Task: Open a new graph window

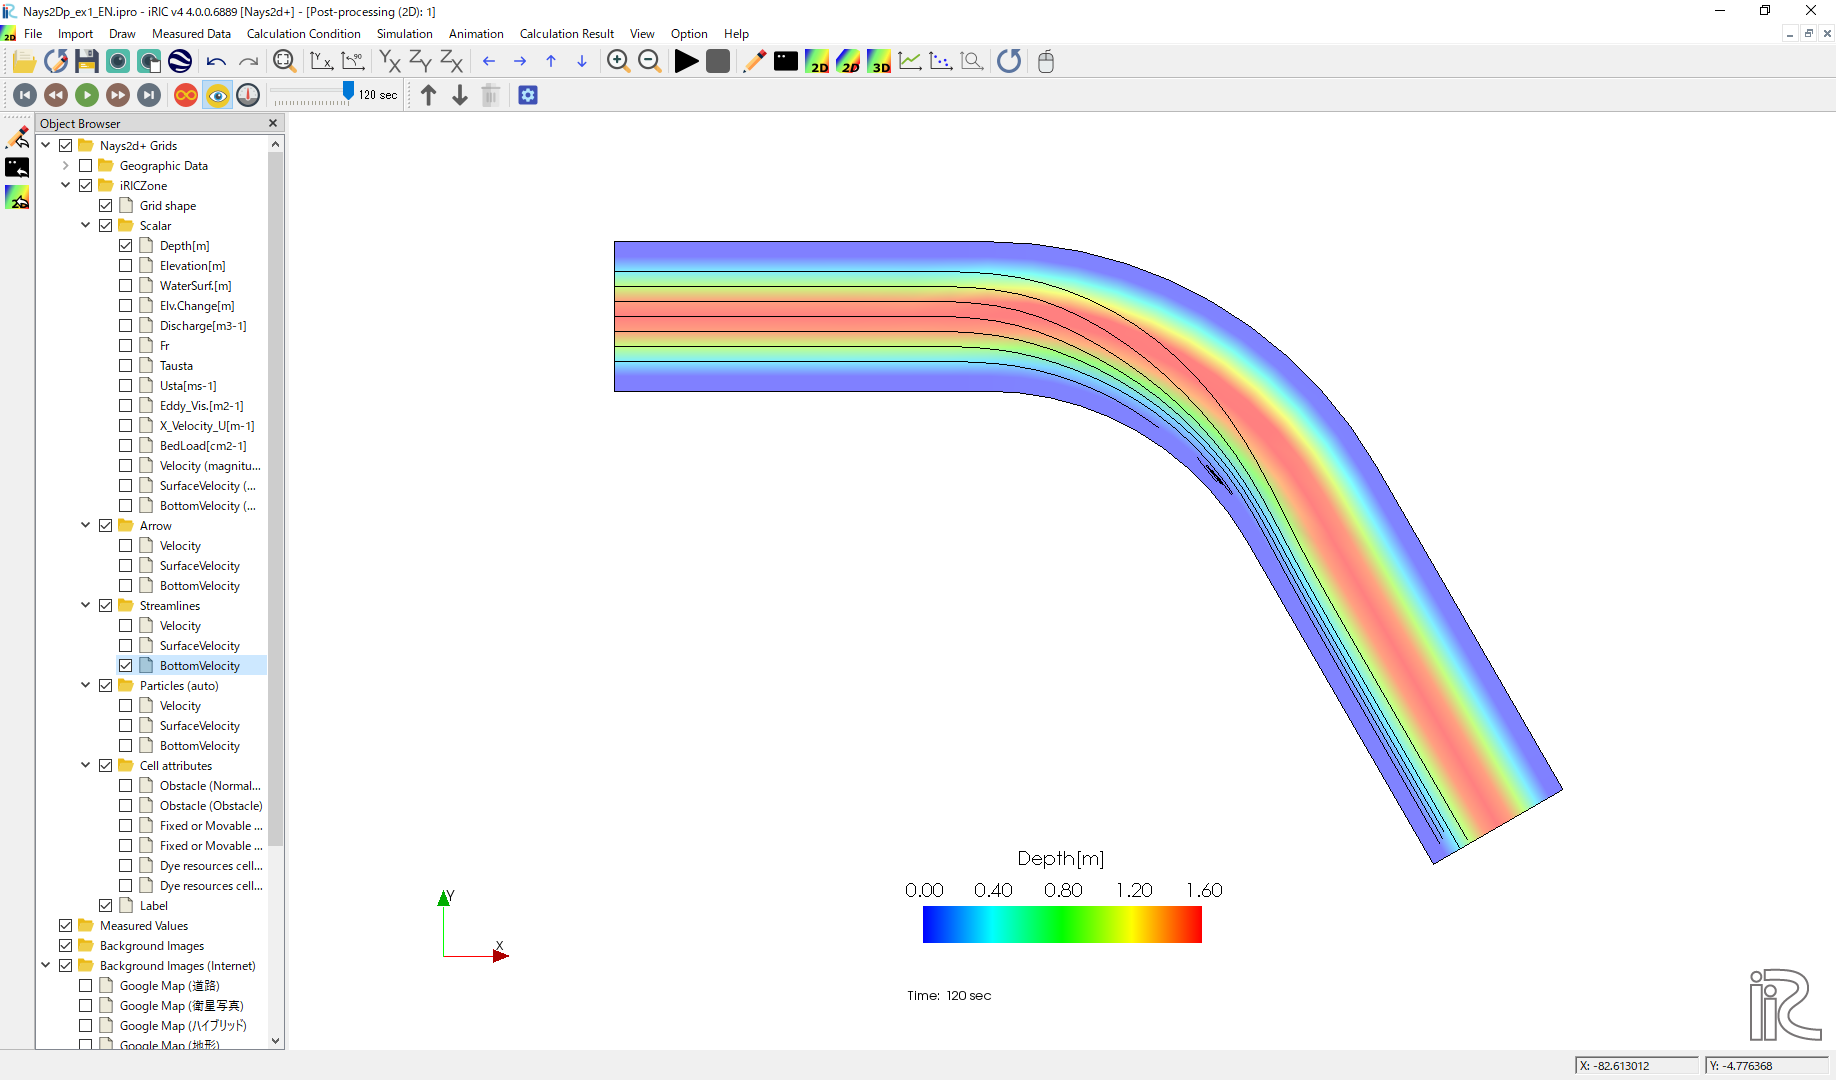Action: tap(910, 61)
